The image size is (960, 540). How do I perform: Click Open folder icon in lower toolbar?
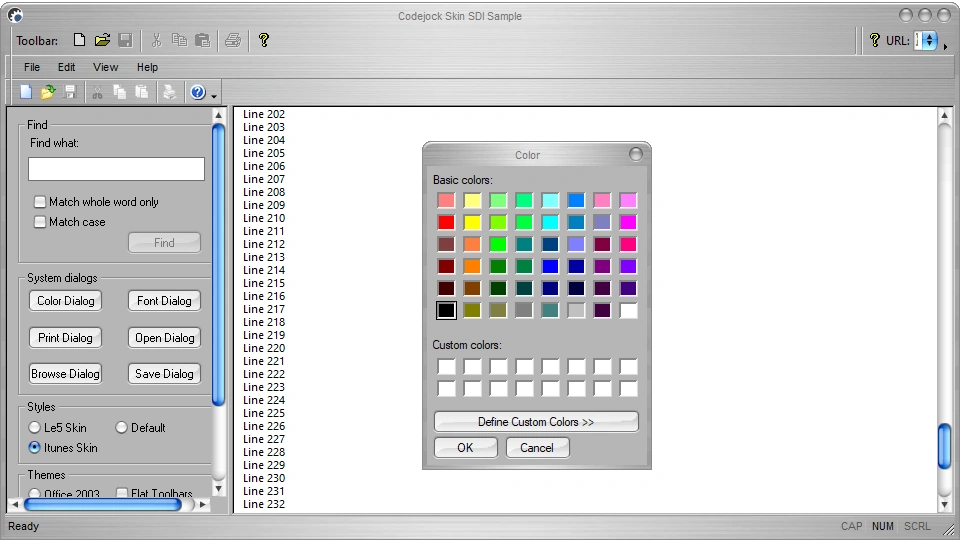[48, 92]
